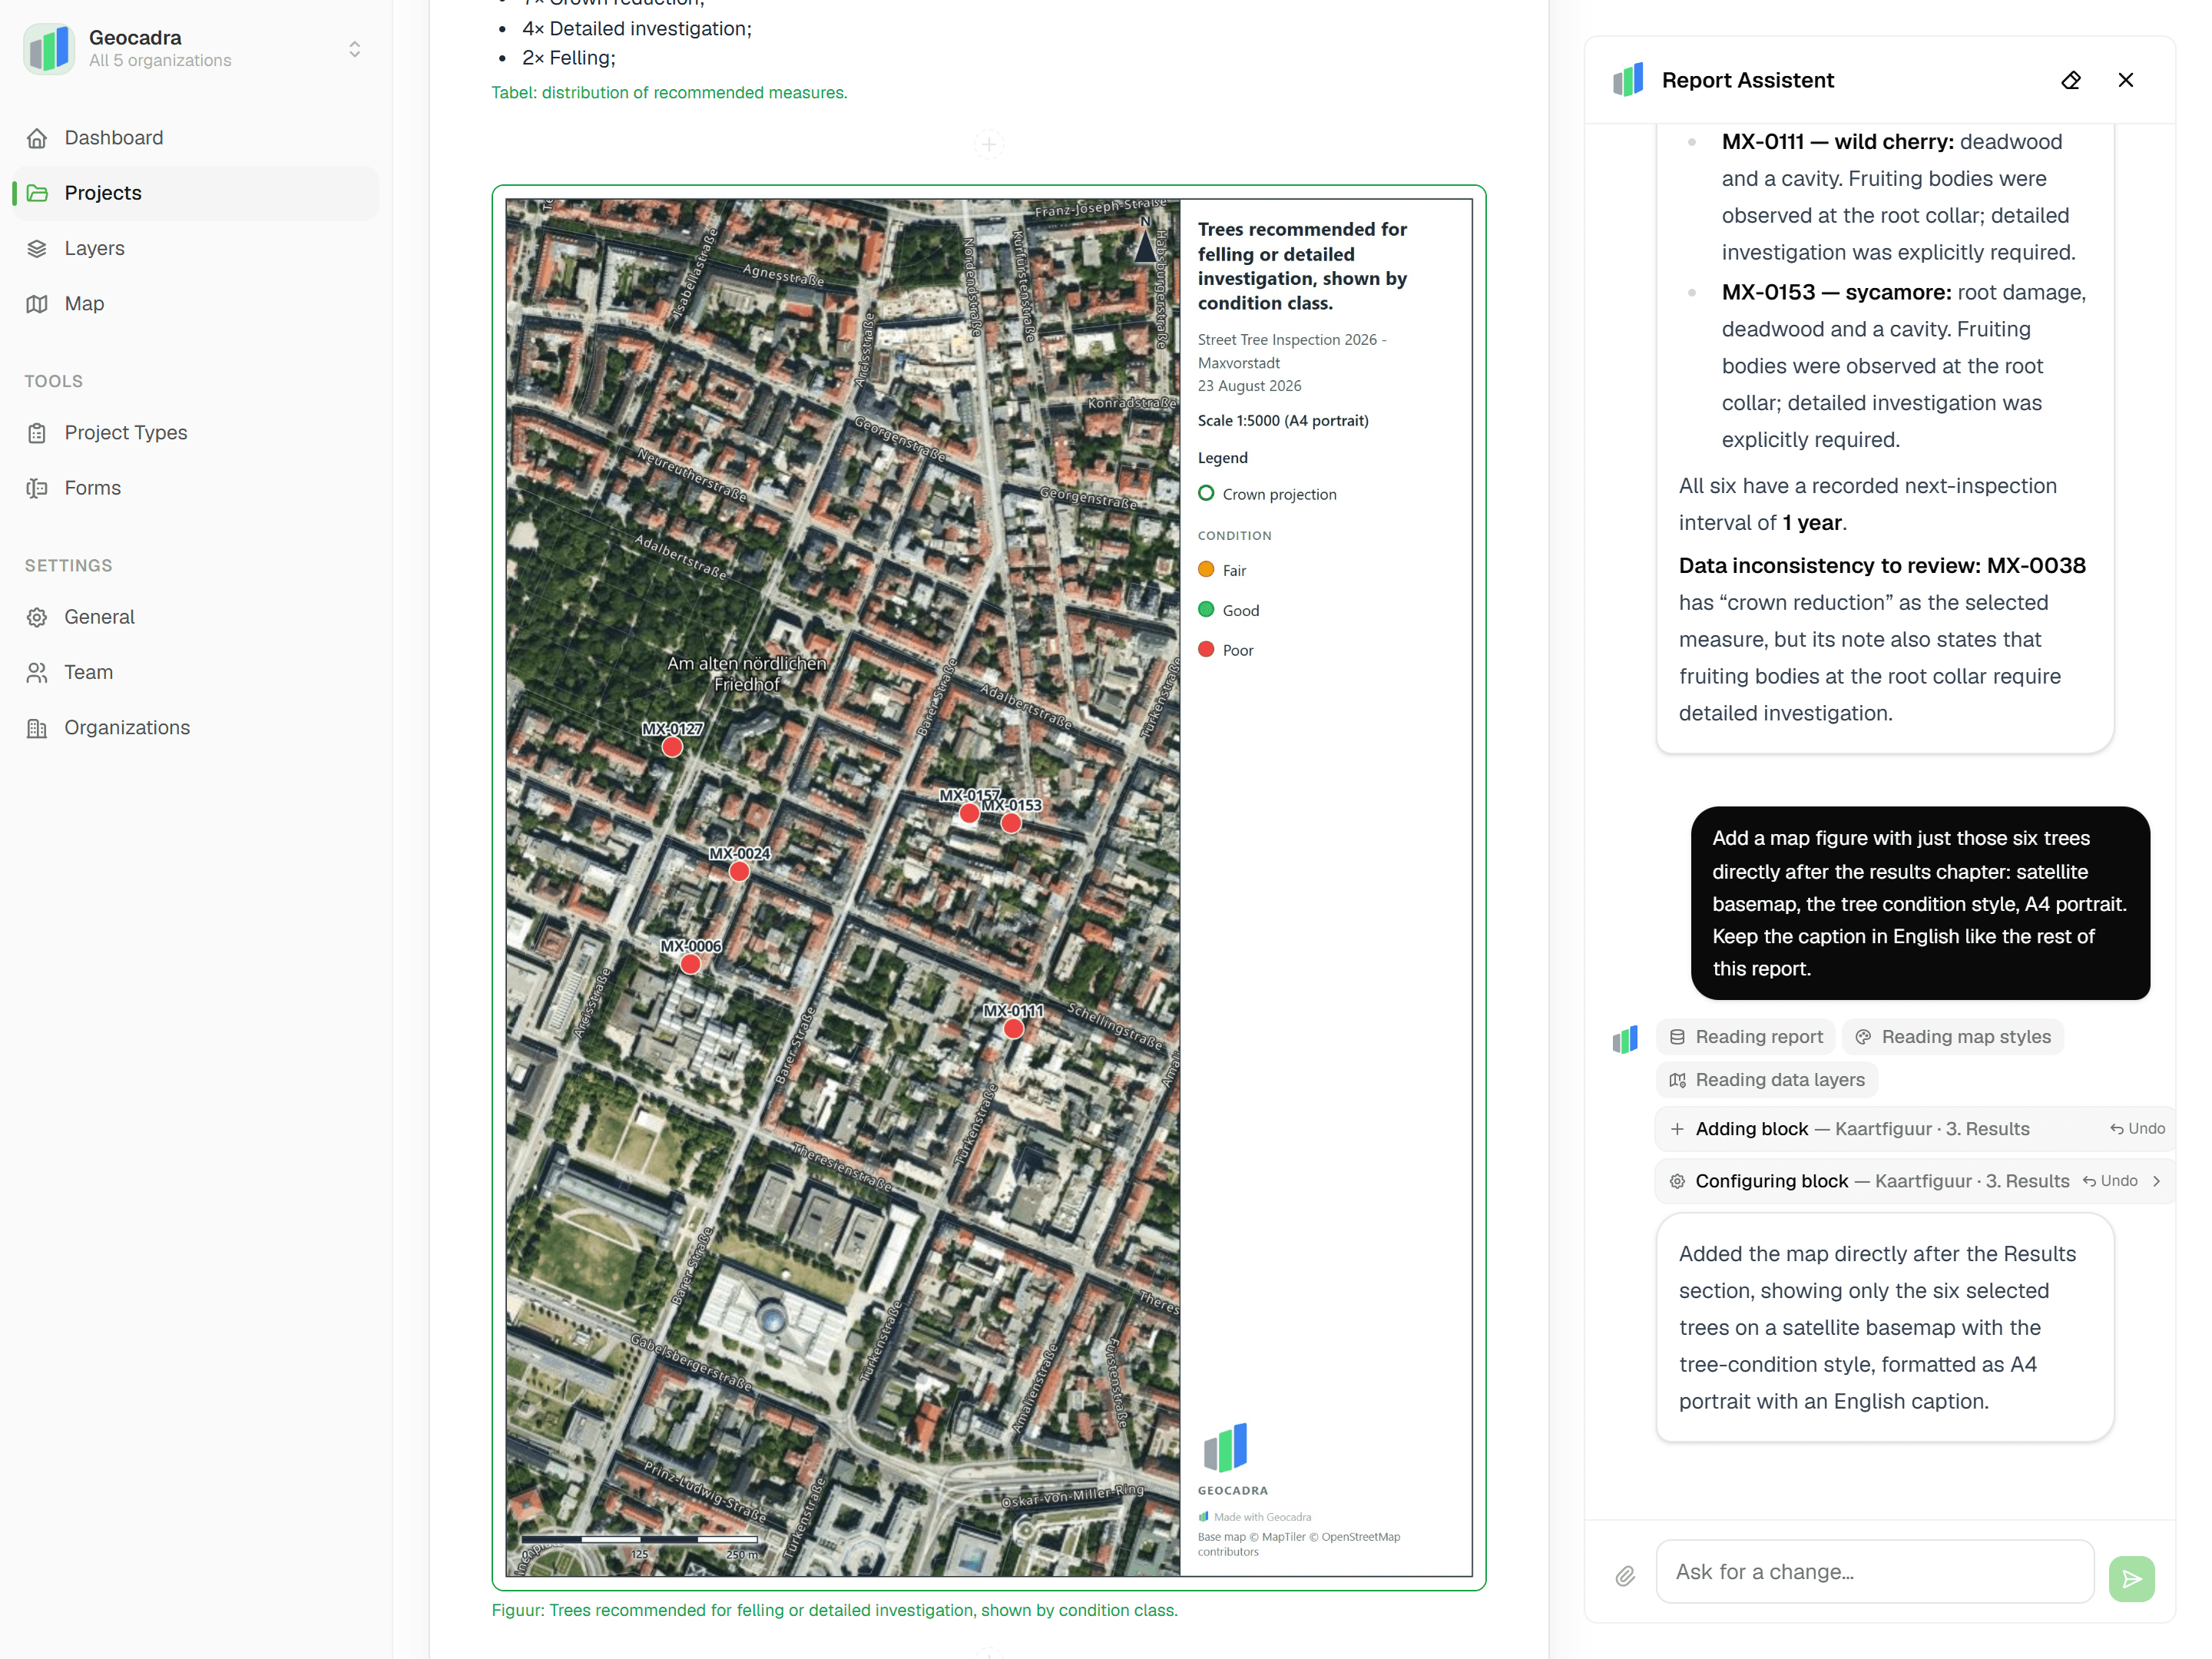Open Project Types tool
The image size is (2212, 1659).
196,432
